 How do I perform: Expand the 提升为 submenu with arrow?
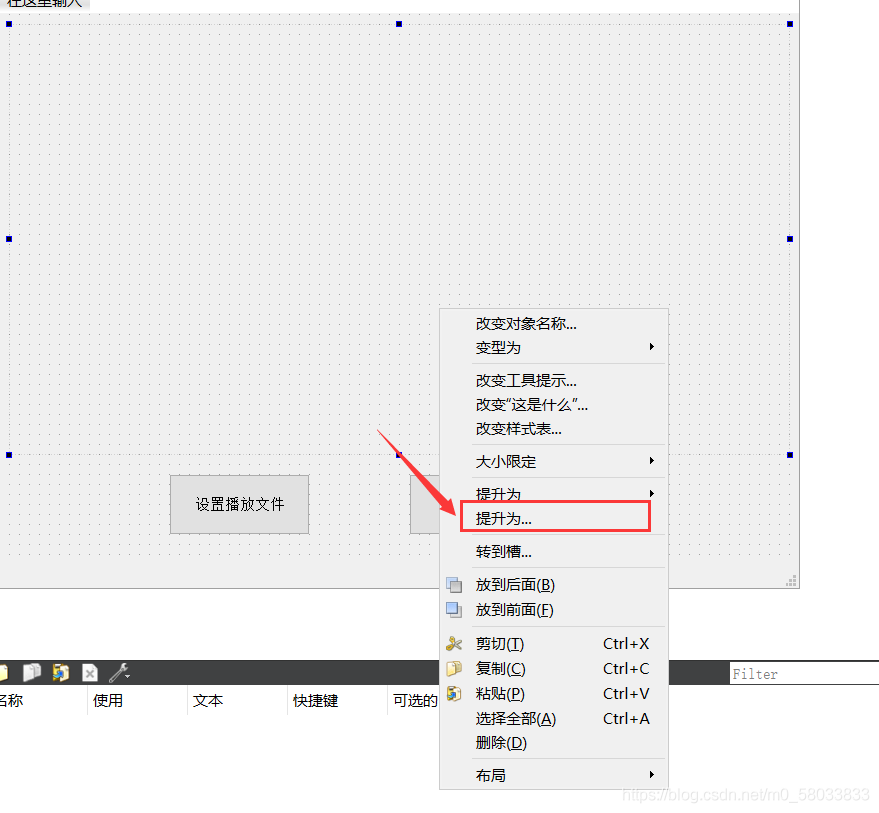(554, 492)
